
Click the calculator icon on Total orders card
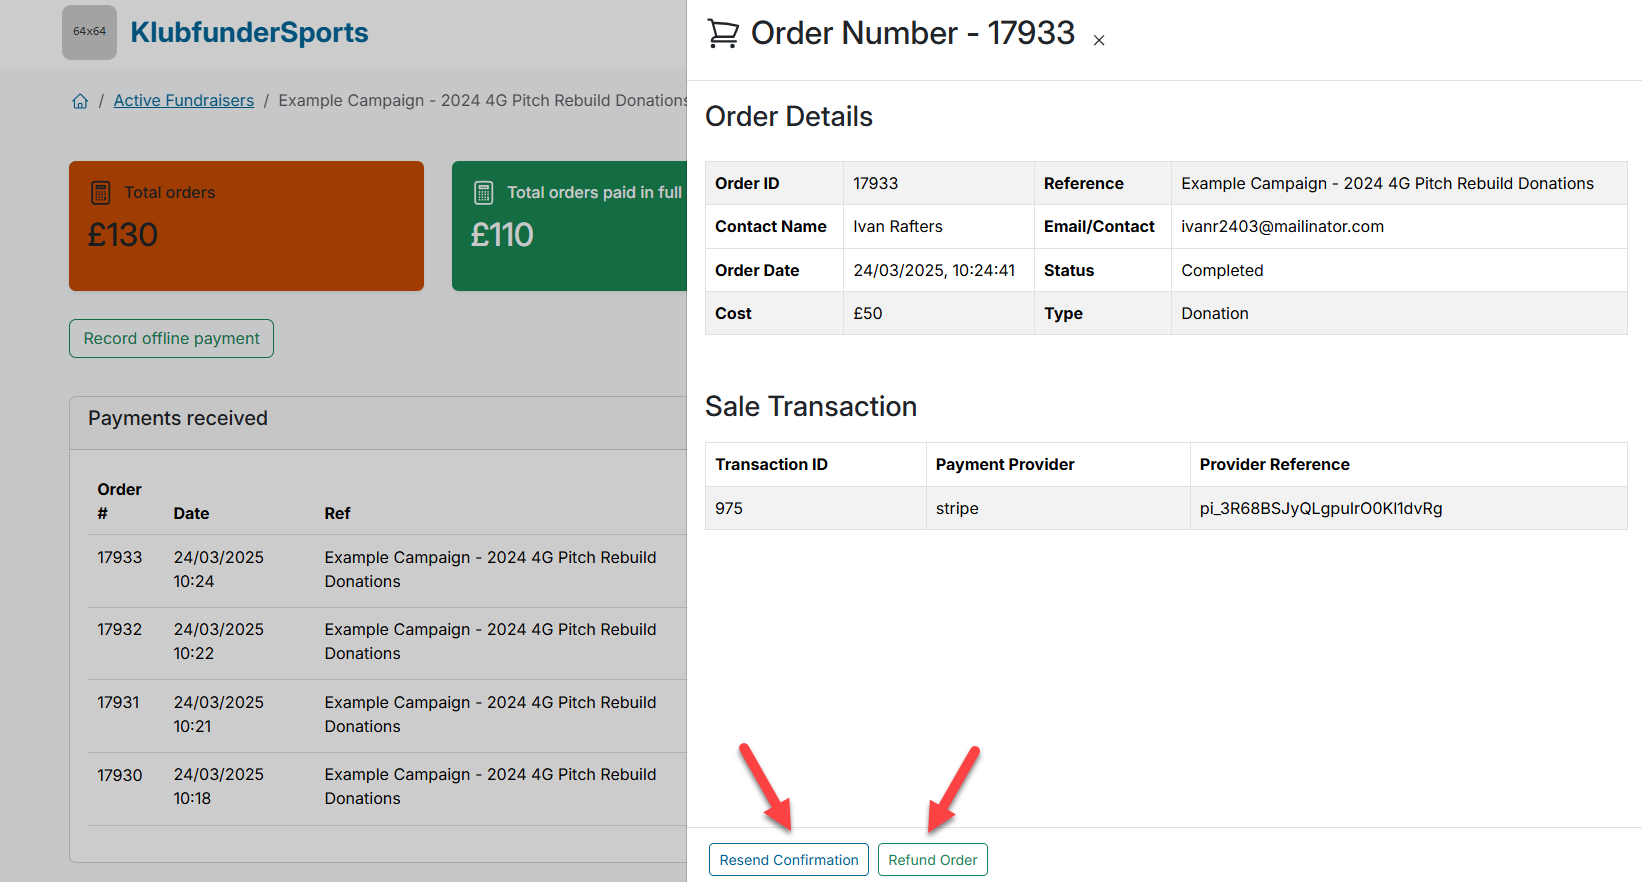coord(101,192)
